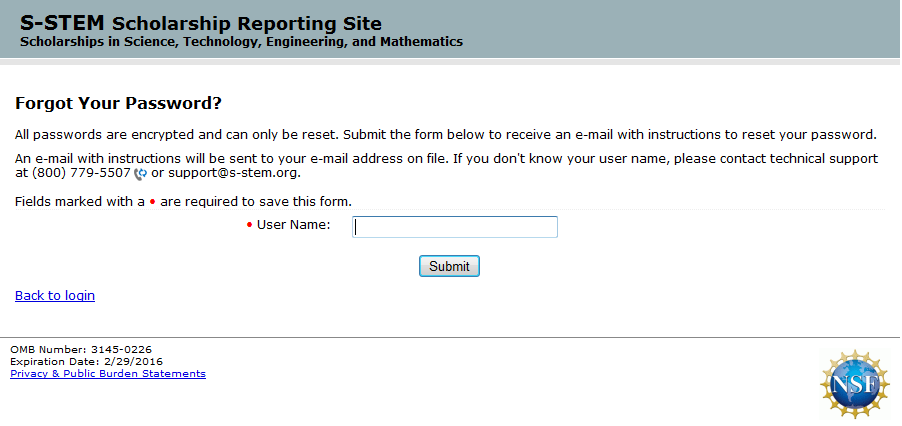Click the Scholarships in Science subtitle

pyautogui.click(x=241, y=42)
